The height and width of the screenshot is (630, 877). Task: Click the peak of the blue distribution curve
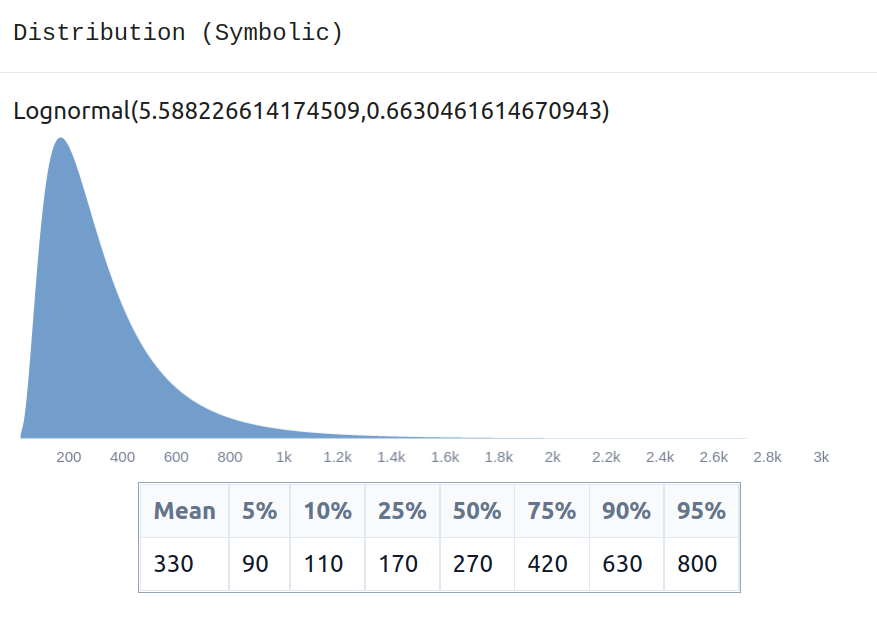click(60, 139)
